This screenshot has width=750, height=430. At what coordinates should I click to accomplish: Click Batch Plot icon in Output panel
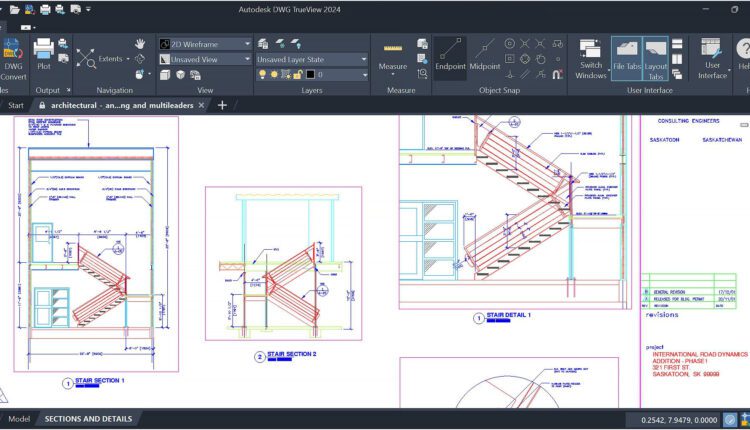point(63,44)
